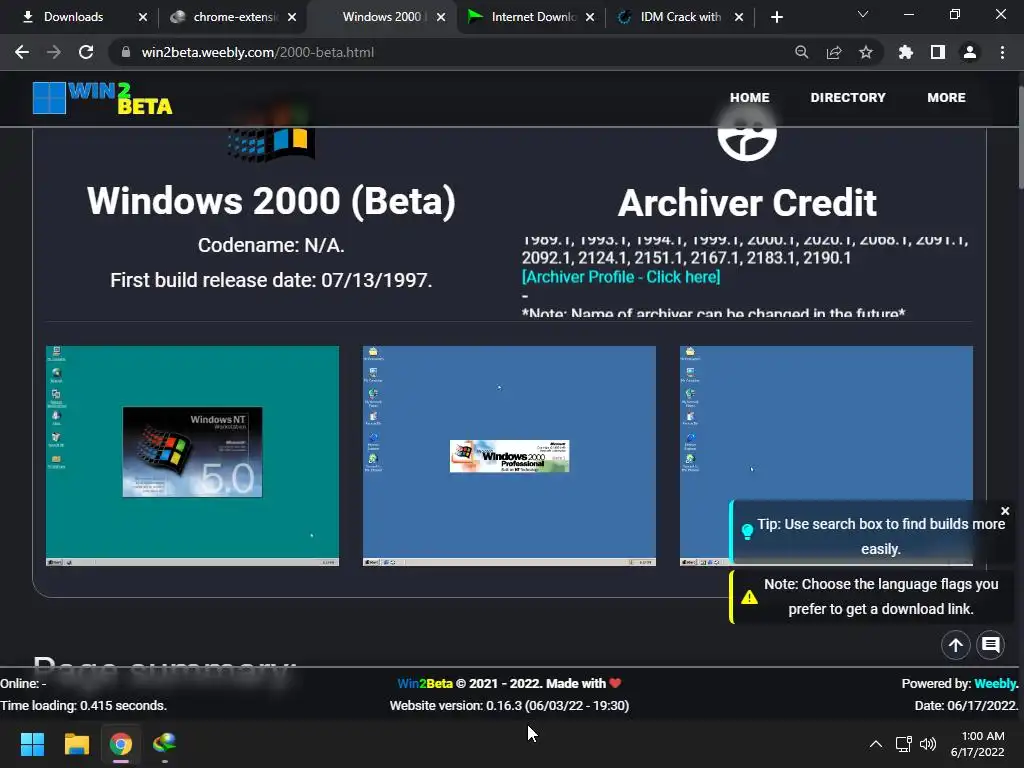Open File Explorer from the taskbar

76,744
